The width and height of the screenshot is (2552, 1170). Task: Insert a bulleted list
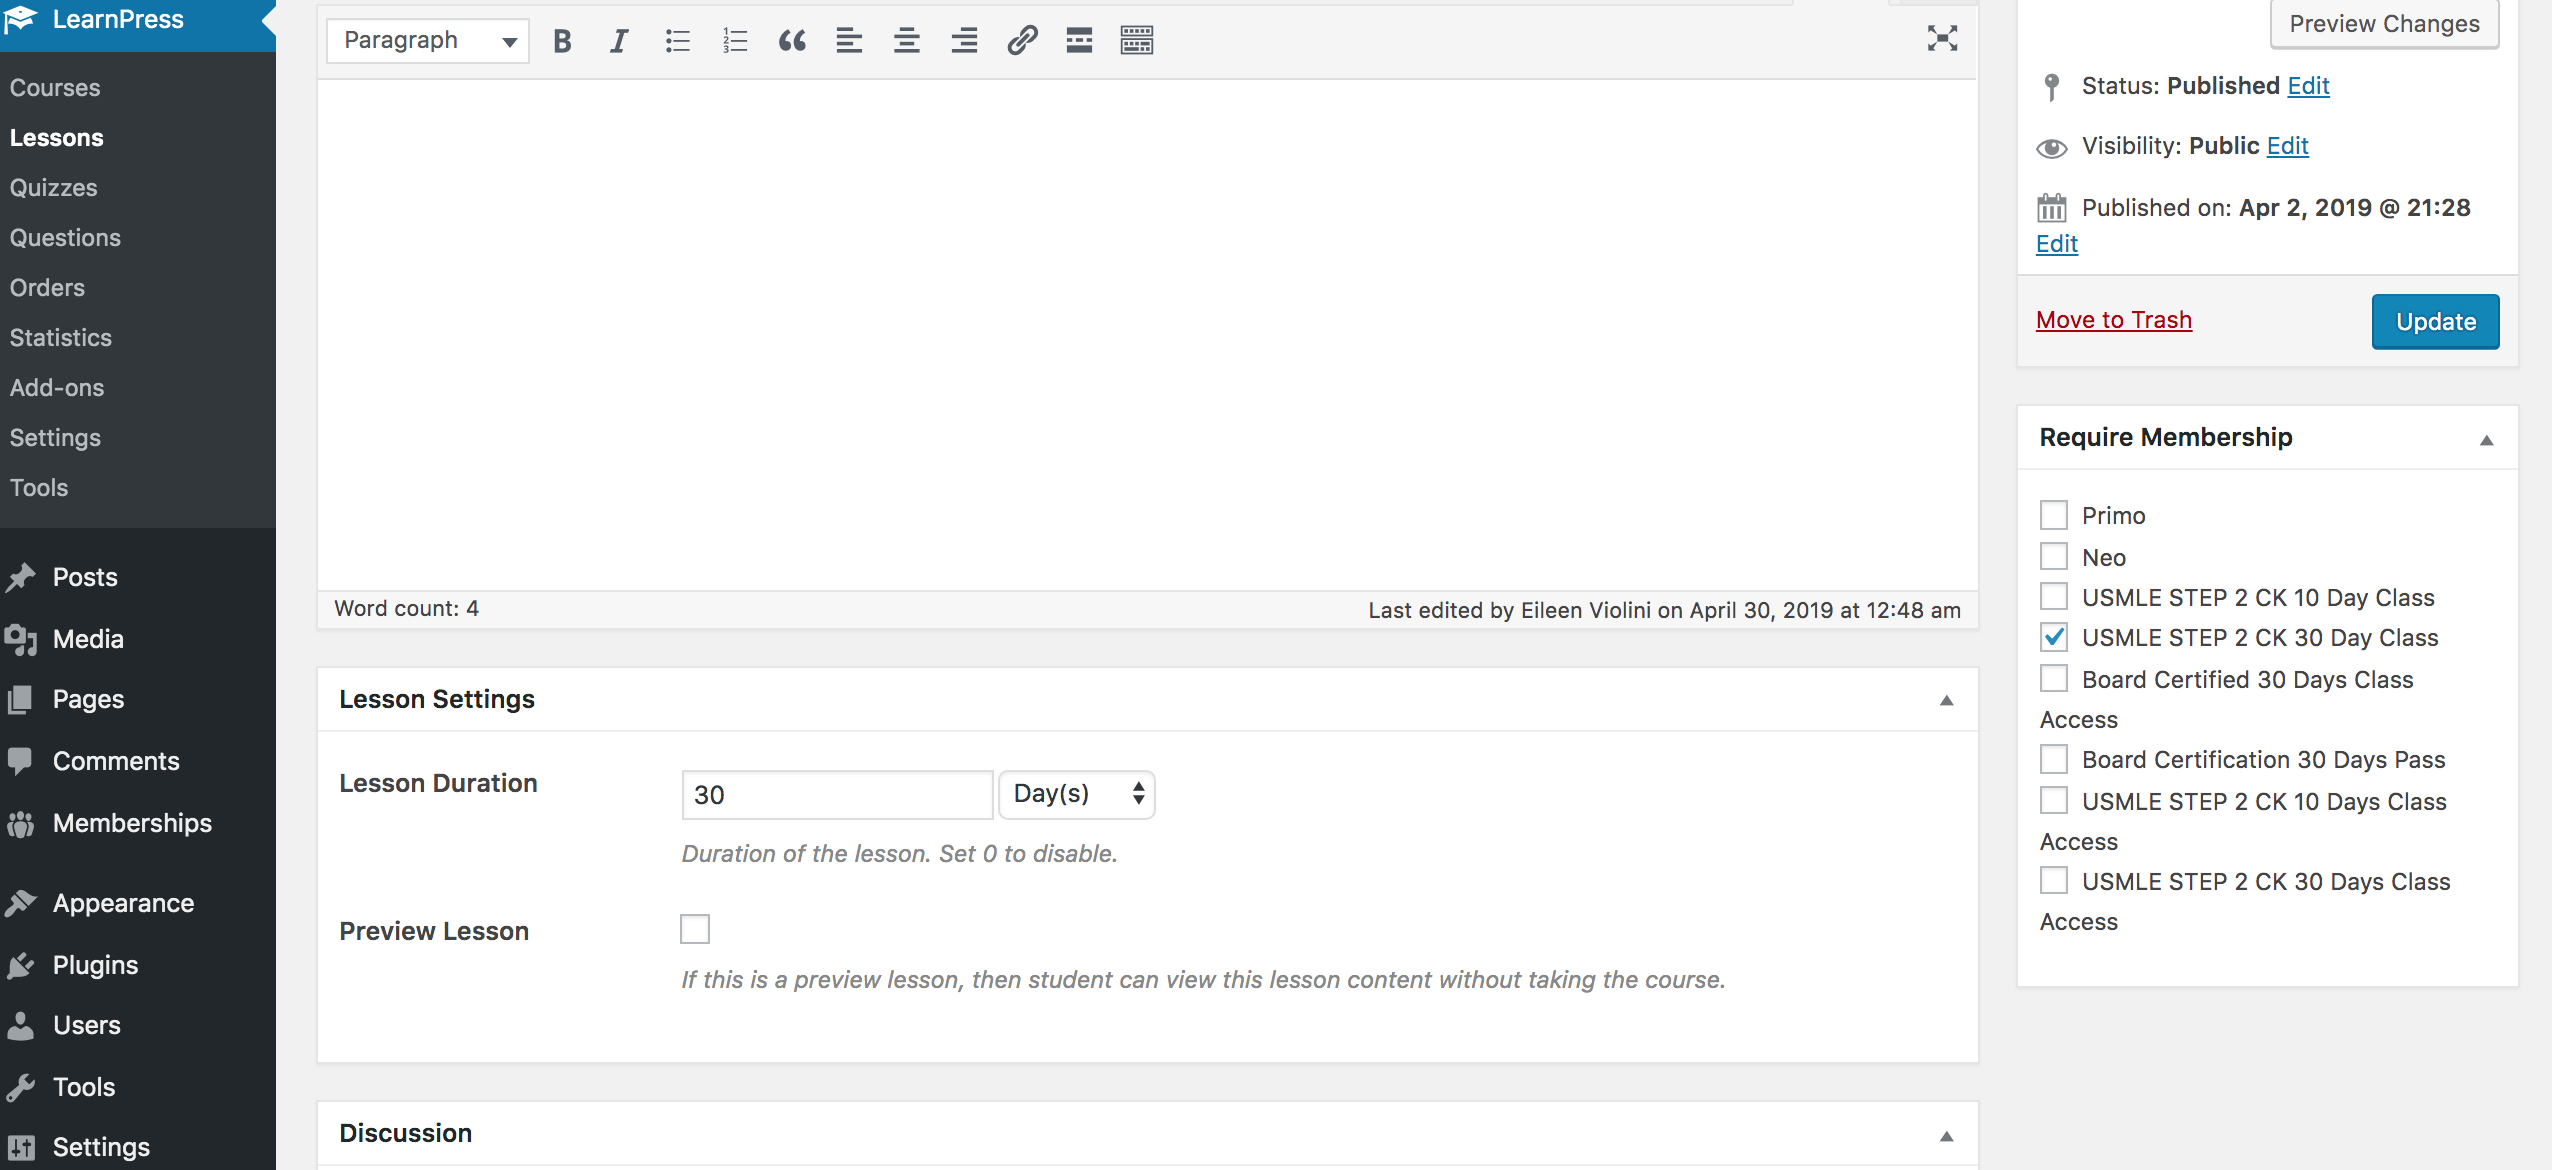tap(677, 41)
